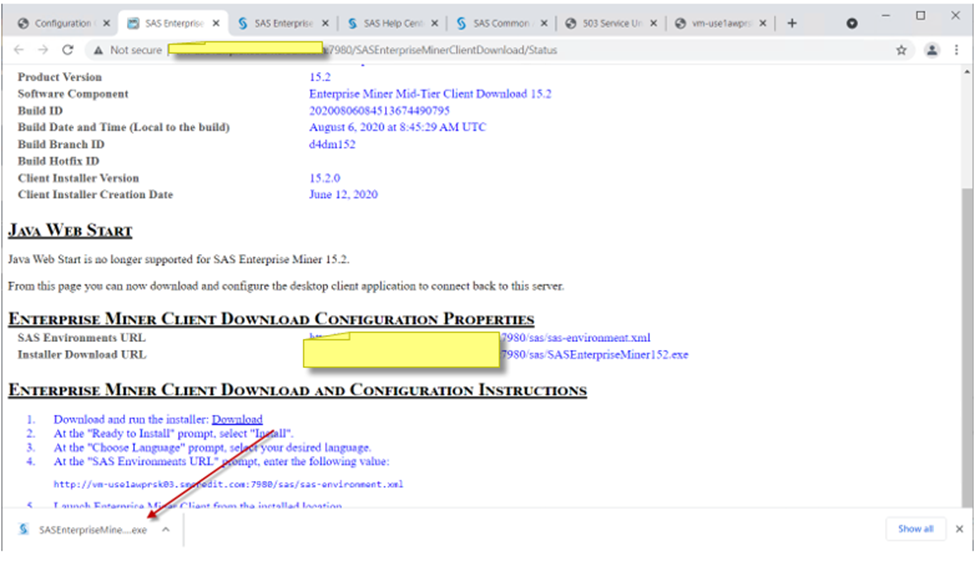Click 'SAS Environments URL' label
This screenshot has height=561, width=975.
click(x=81, y=338)
